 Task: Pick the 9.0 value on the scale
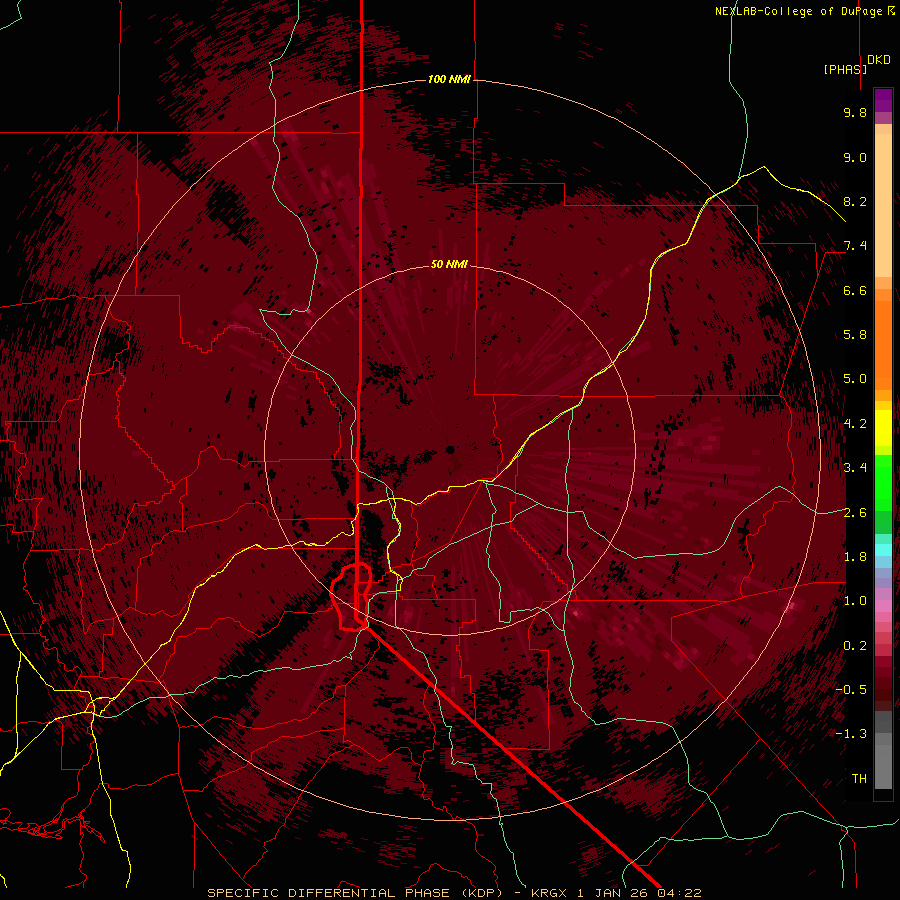coord(855,157)
